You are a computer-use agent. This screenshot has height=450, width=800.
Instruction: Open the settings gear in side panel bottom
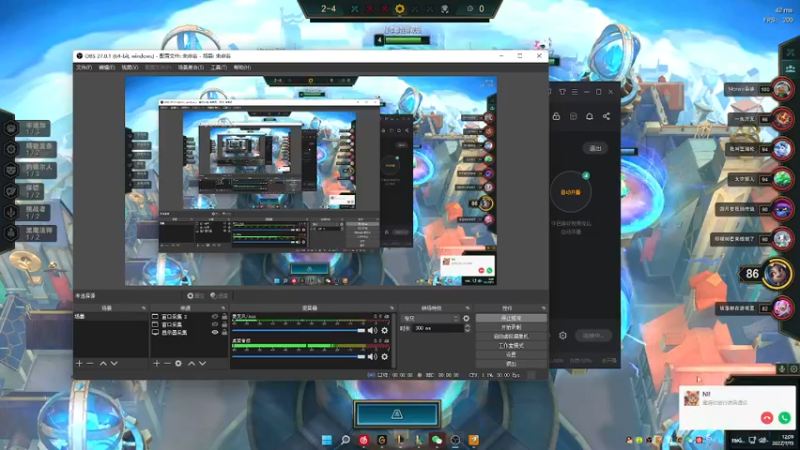click(x=563, y=335)
